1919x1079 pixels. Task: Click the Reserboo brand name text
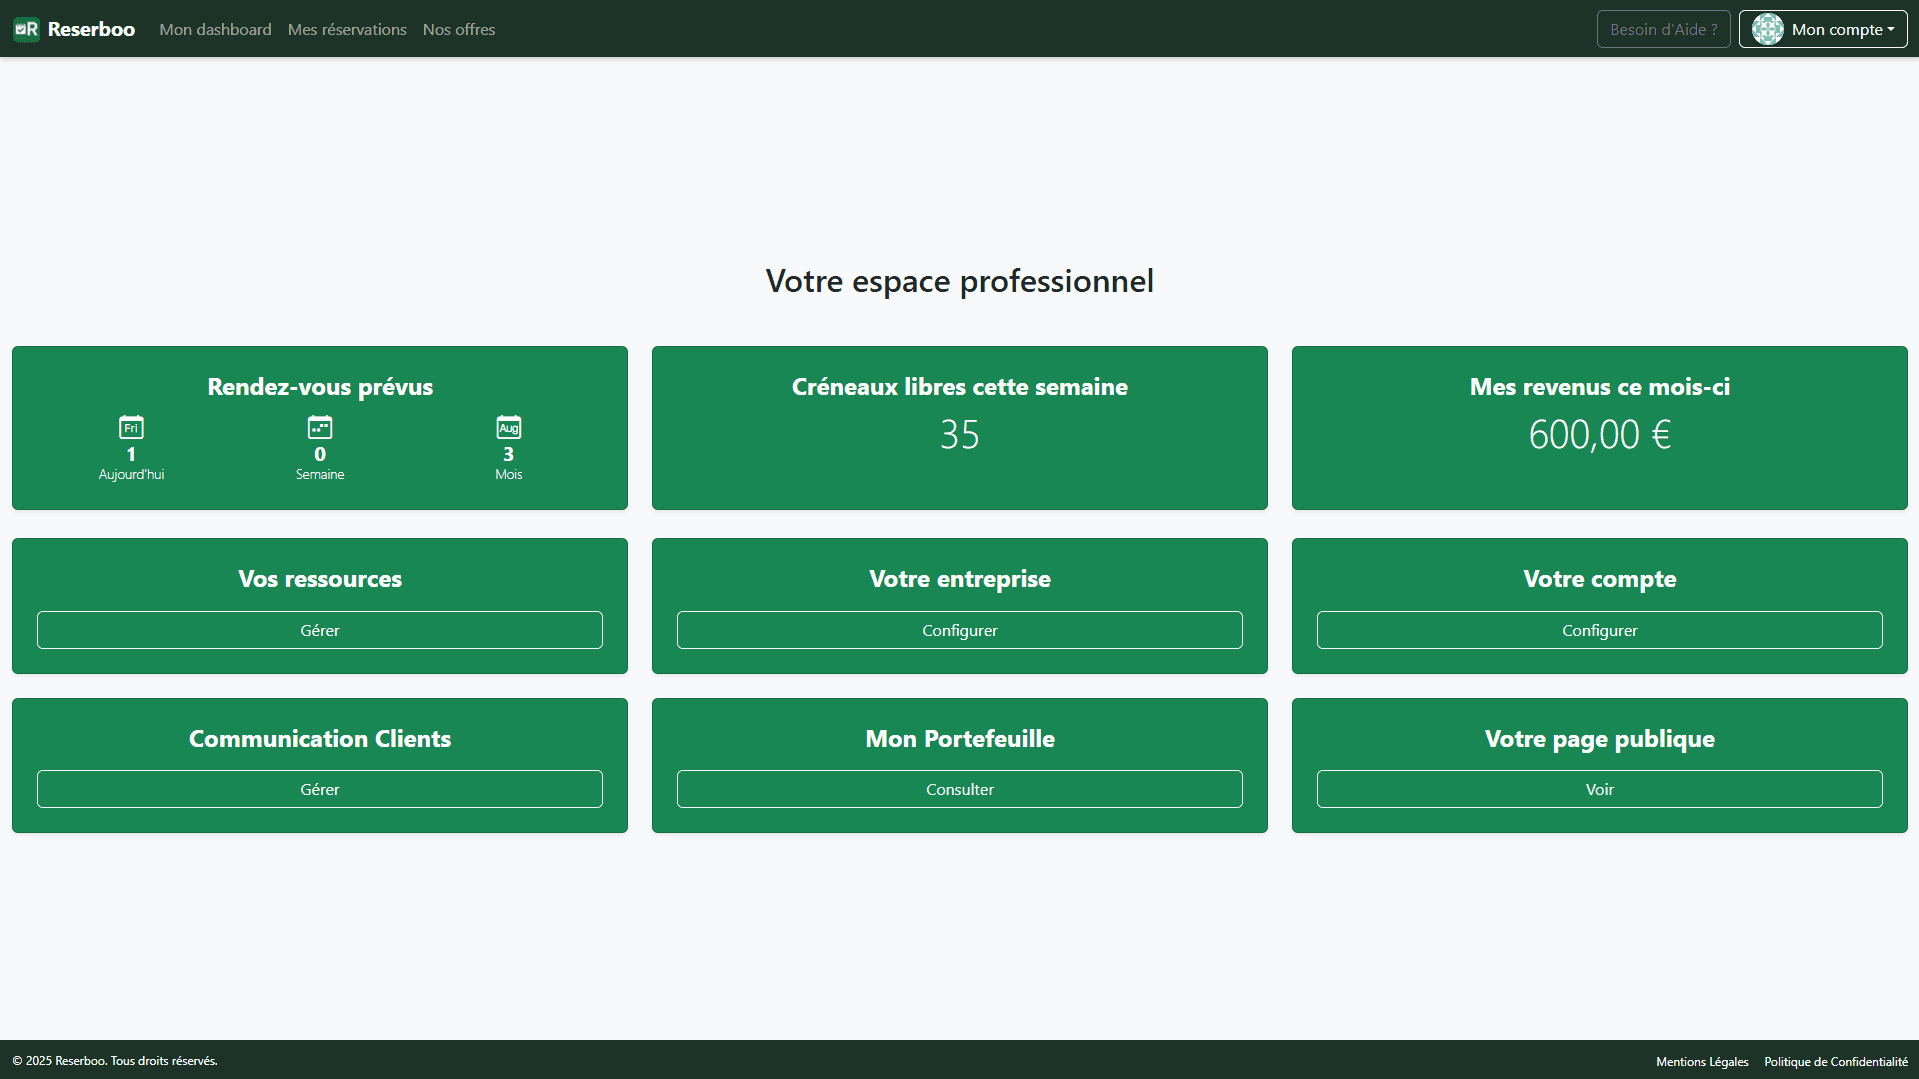[x=91, y=29]
